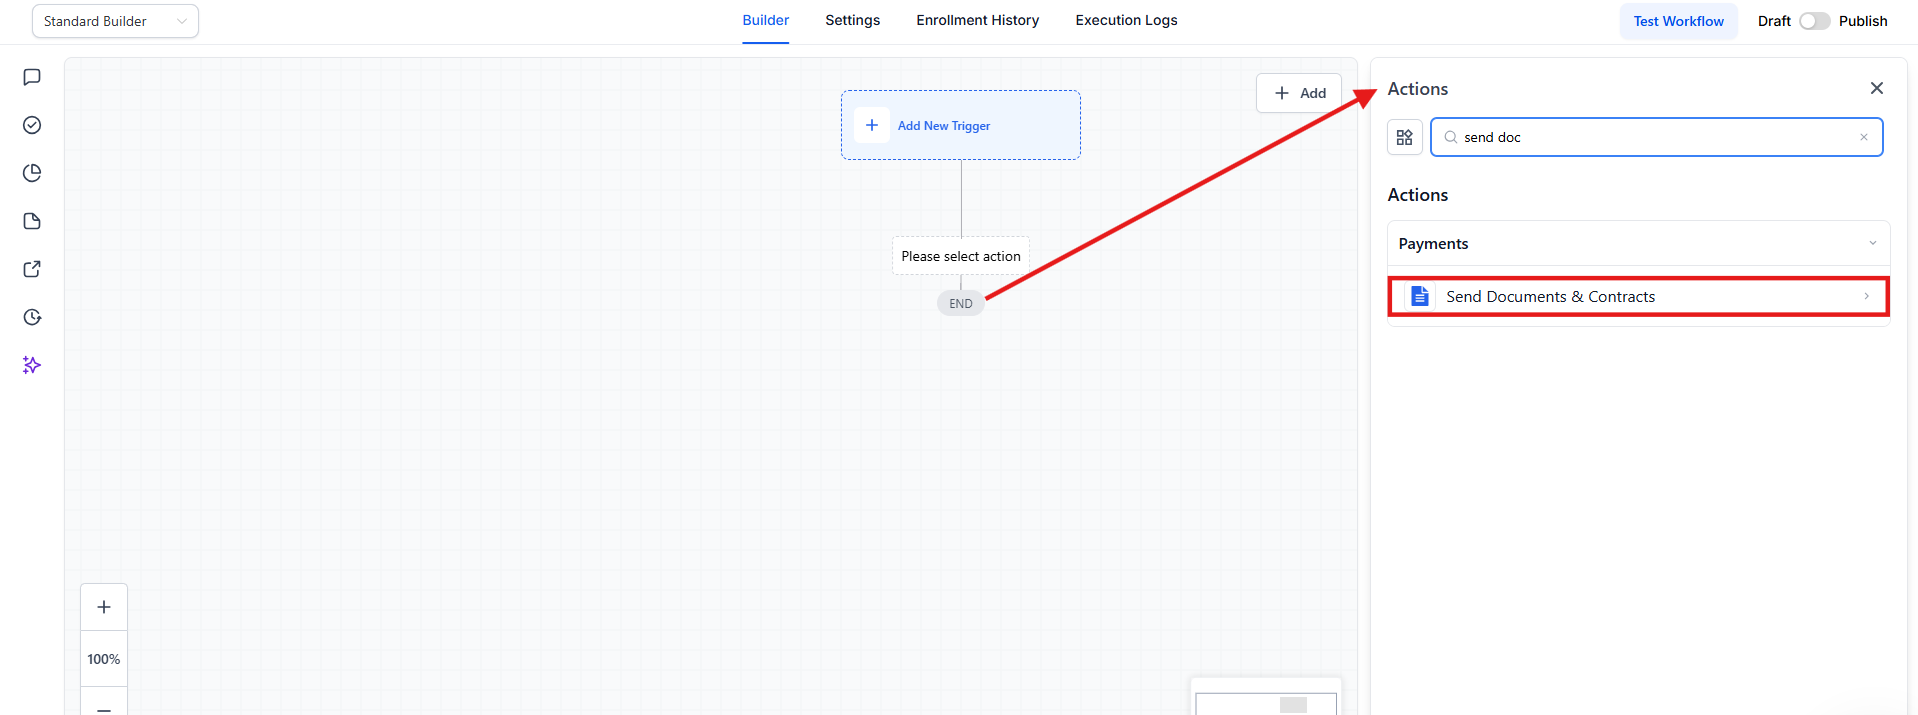Viewport: 1918px width, 715px height.
Task: Click the external link sidebar icon
Action: click(32, 269)
